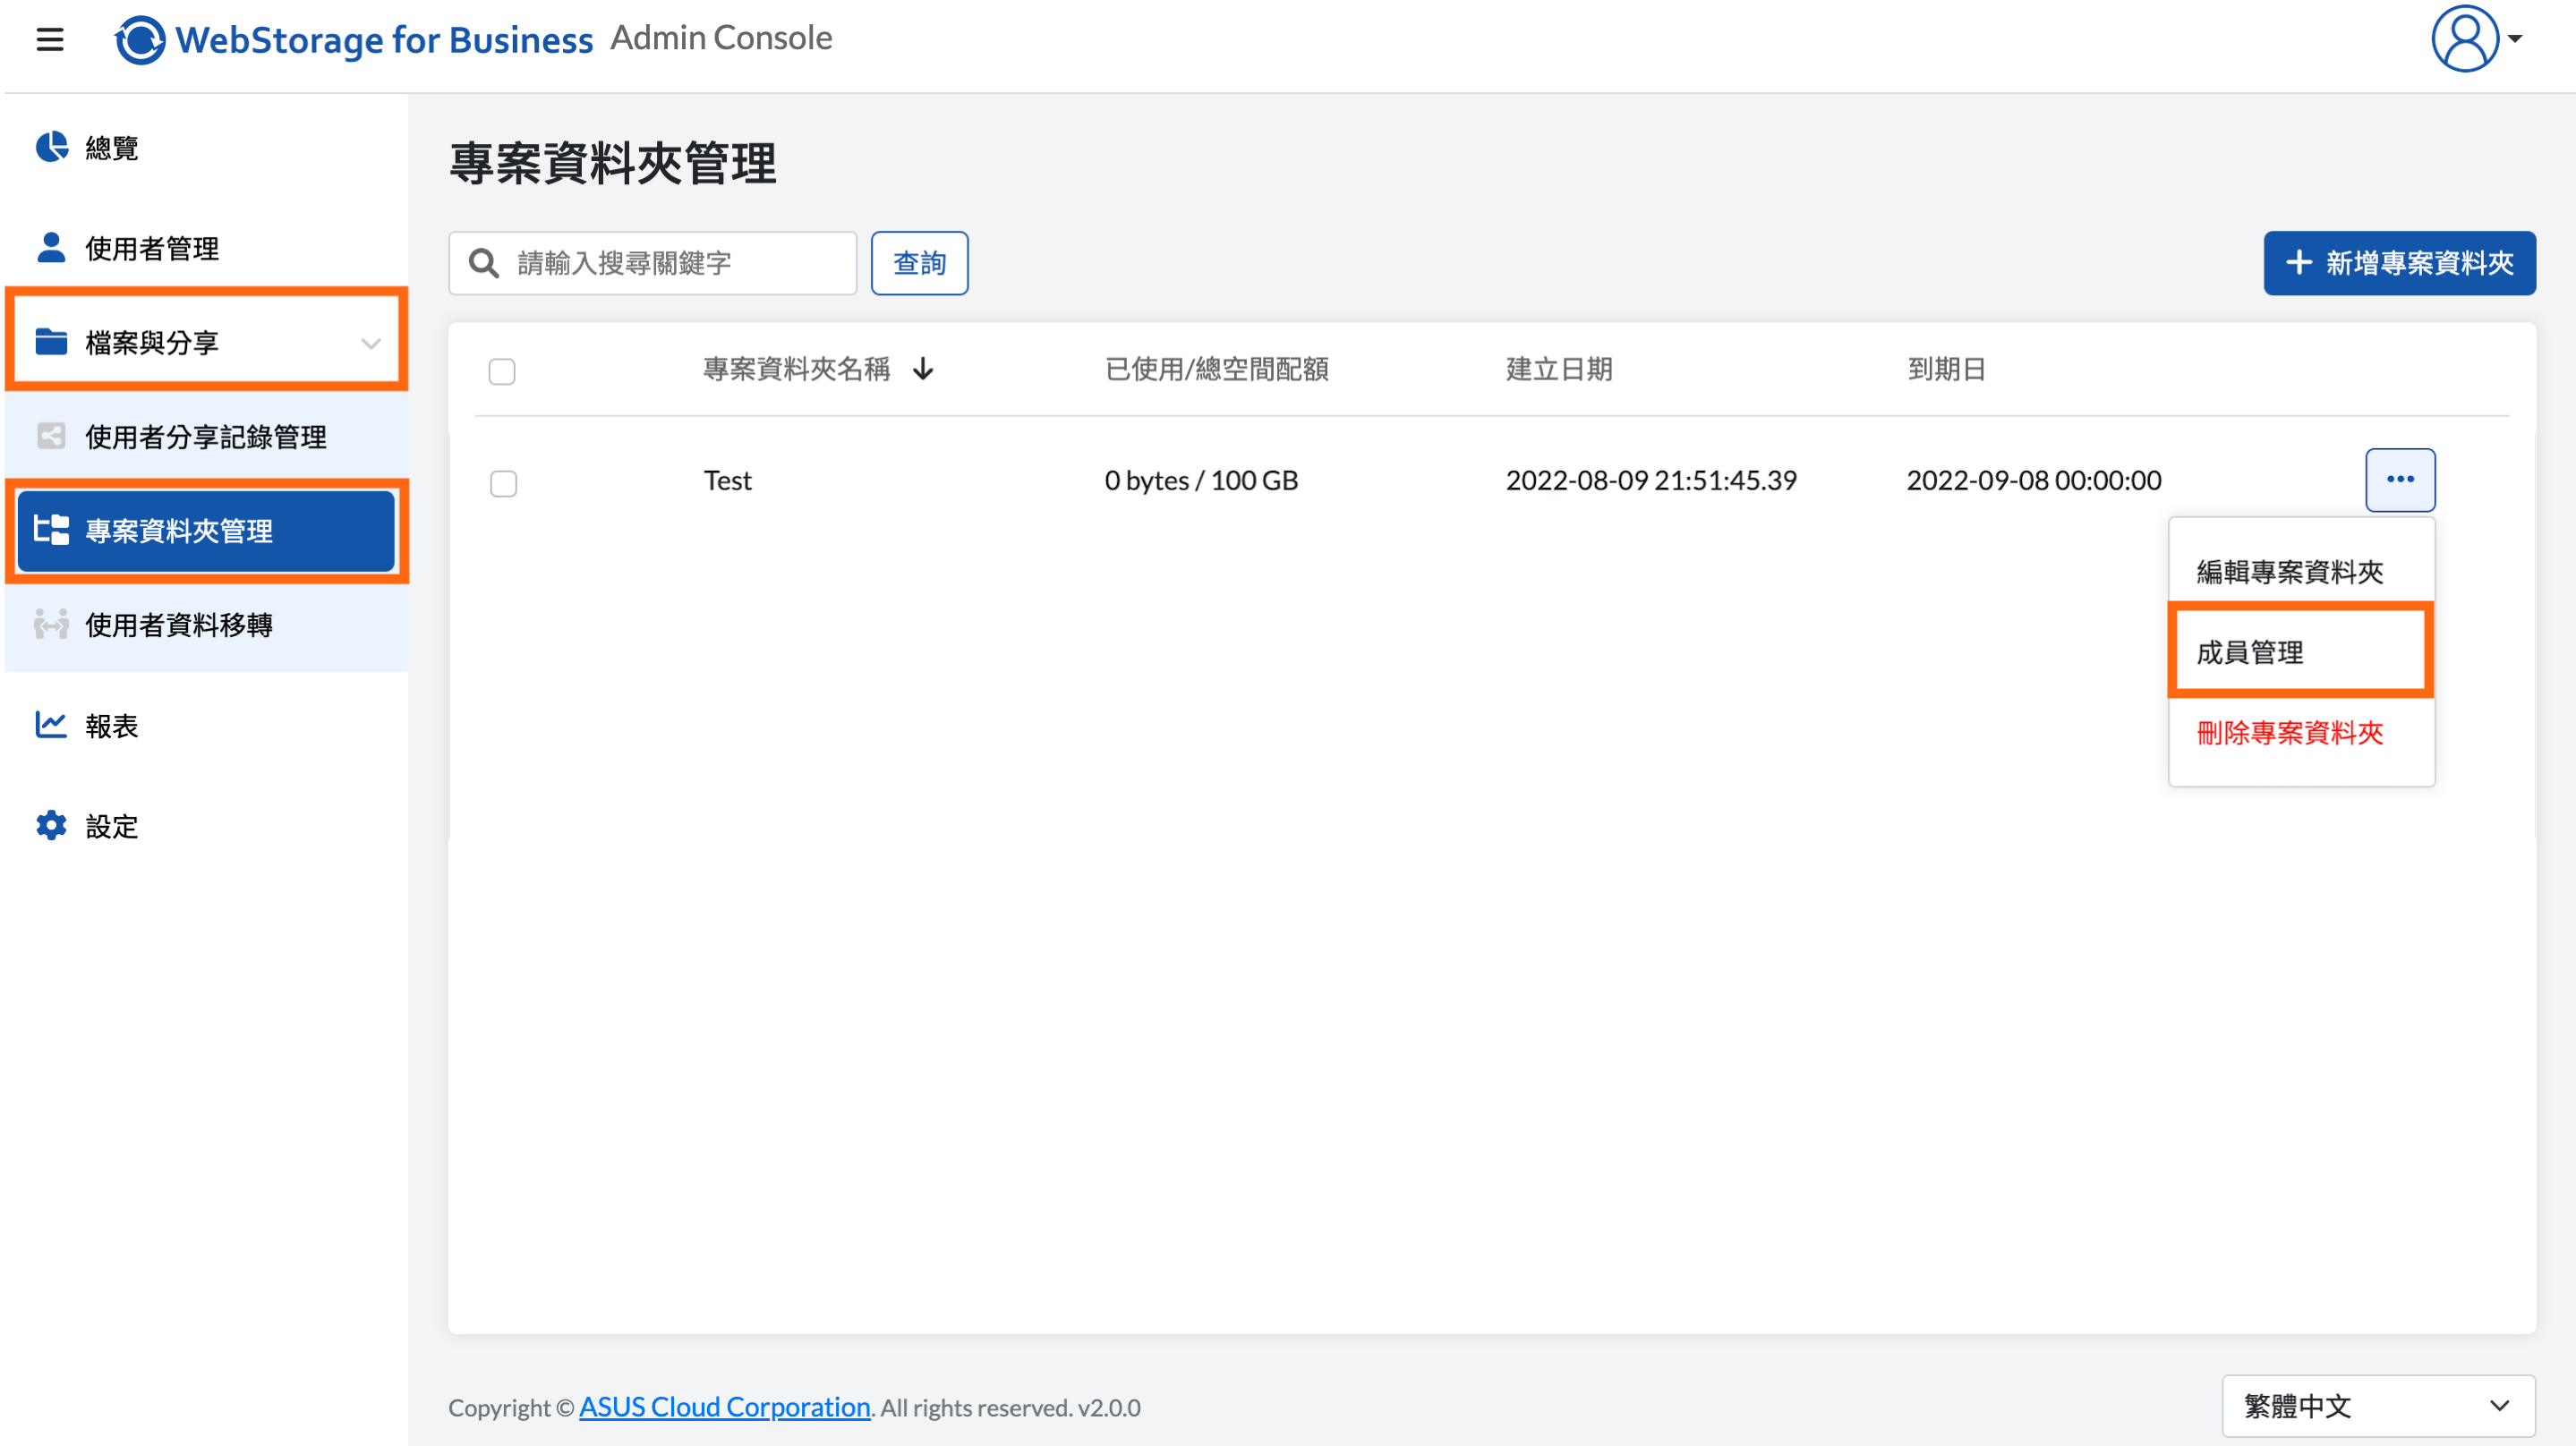Open 使用者資料移轉 submenu item
Image resolution: width=2576 pixels, height=1446 pixels.
pyautogui.click(x=206, y=625)
